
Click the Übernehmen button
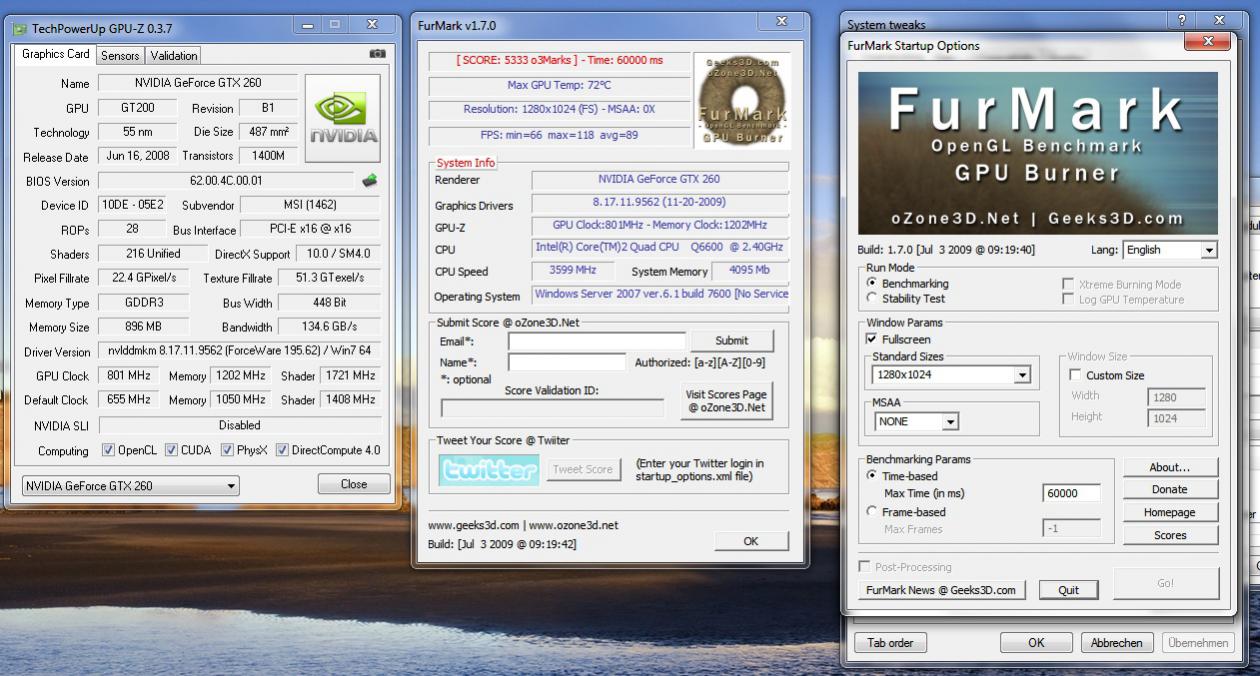(x=1197, y=643)
